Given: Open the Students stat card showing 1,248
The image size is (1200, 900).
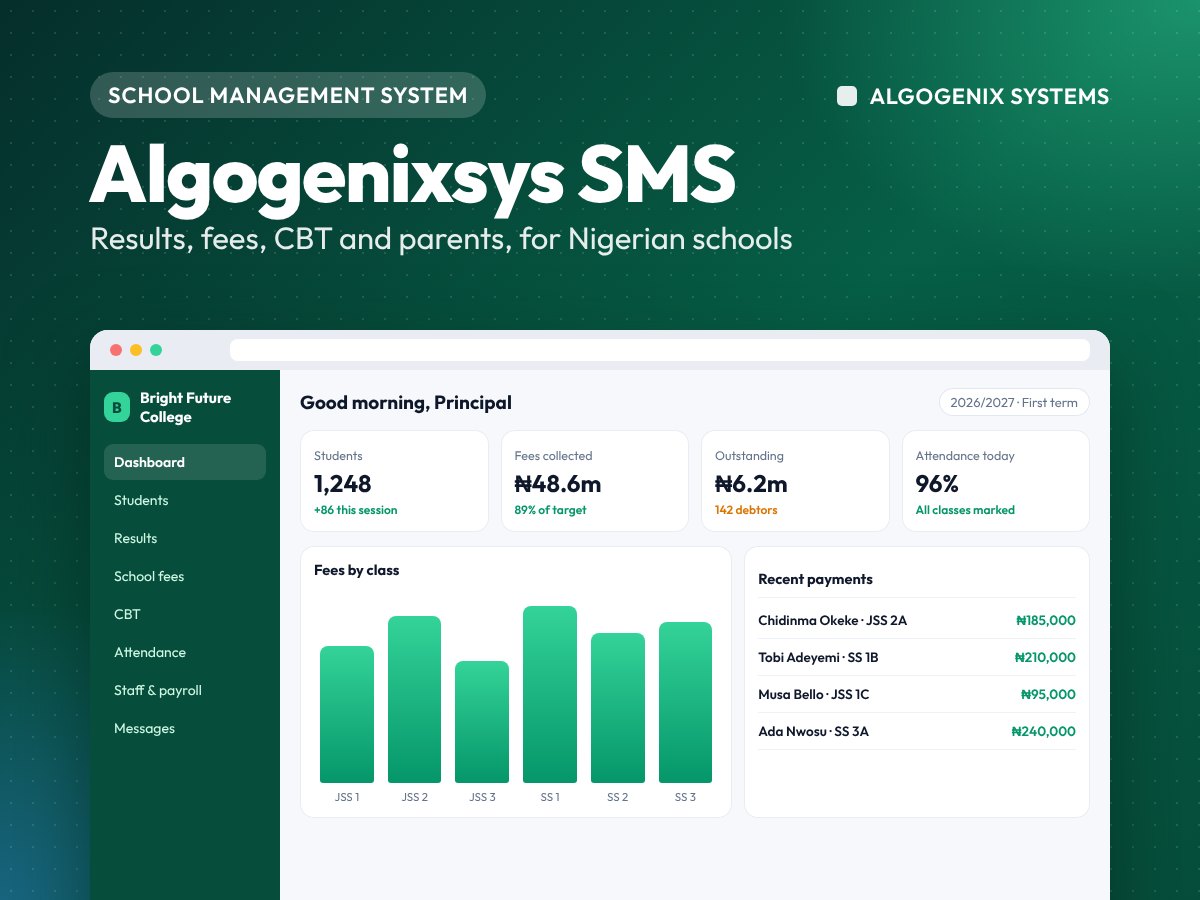Looking at the screenshot, I should [x=394, y=481].
